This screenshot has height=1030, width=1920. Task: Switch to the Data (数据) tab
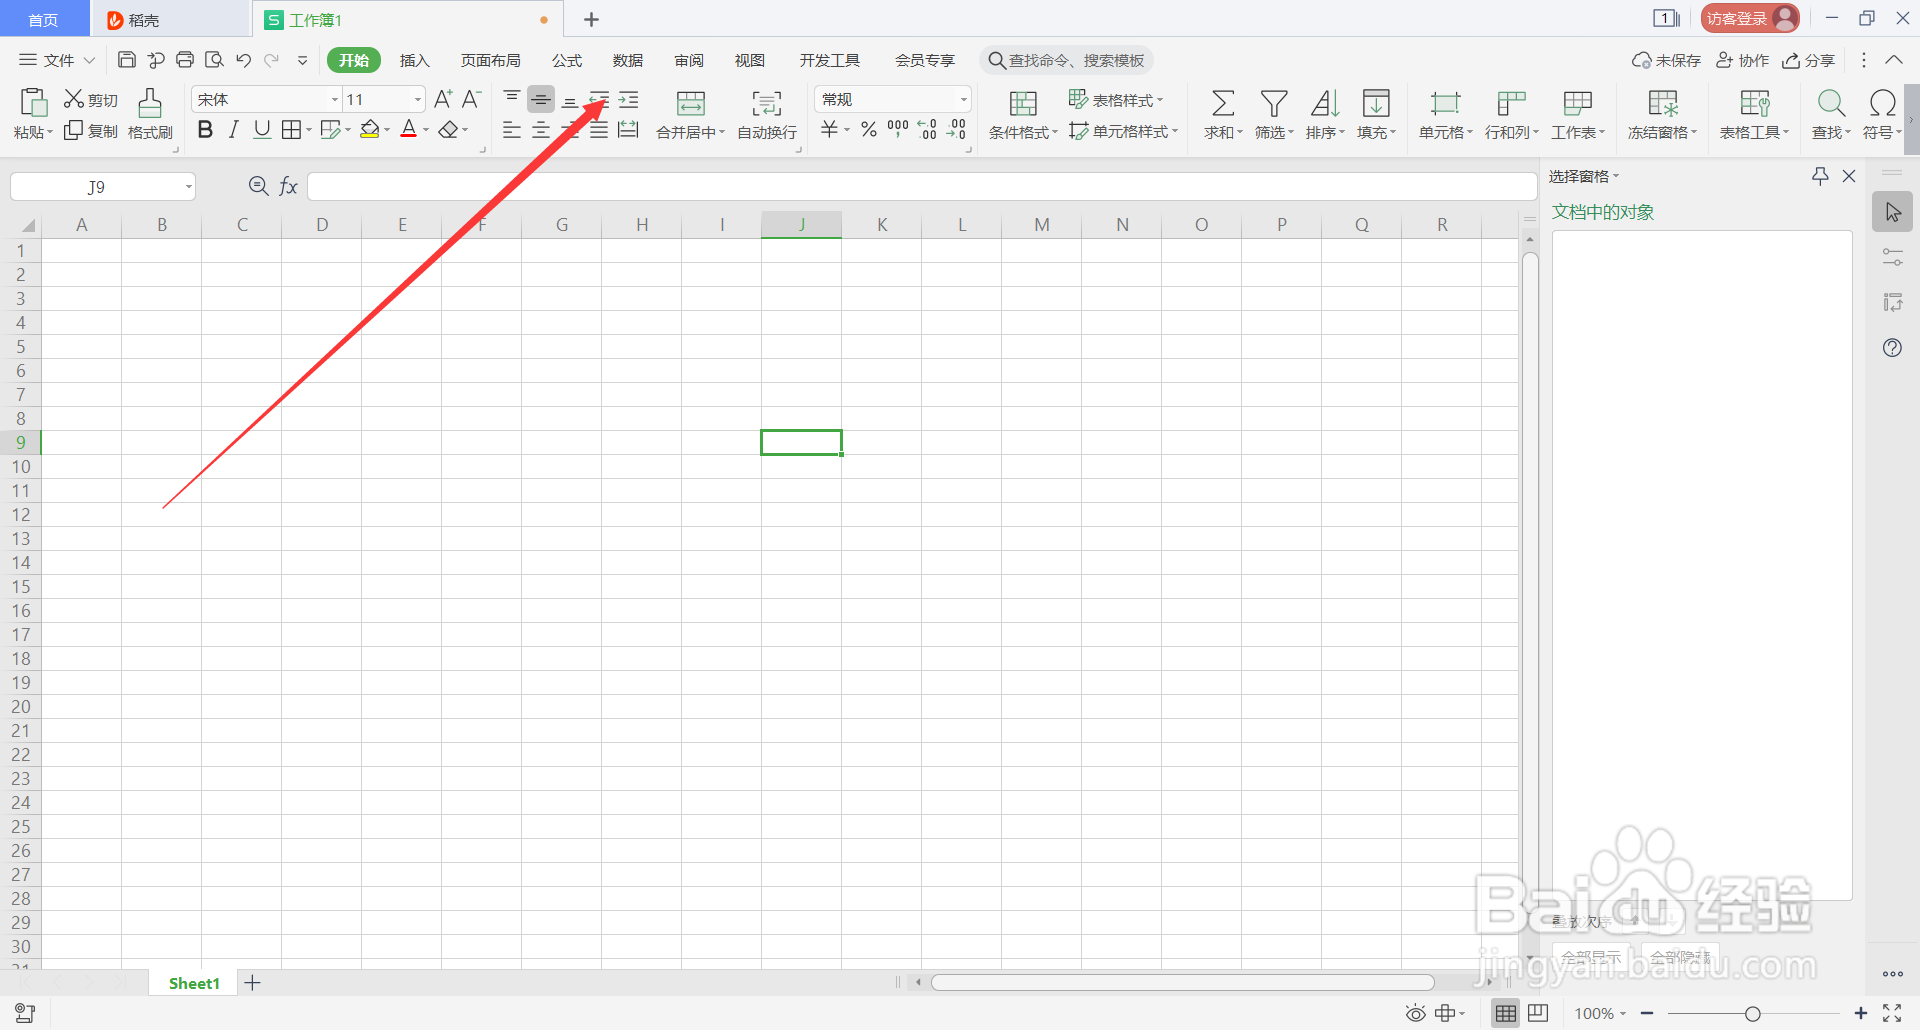click(628, 60)
